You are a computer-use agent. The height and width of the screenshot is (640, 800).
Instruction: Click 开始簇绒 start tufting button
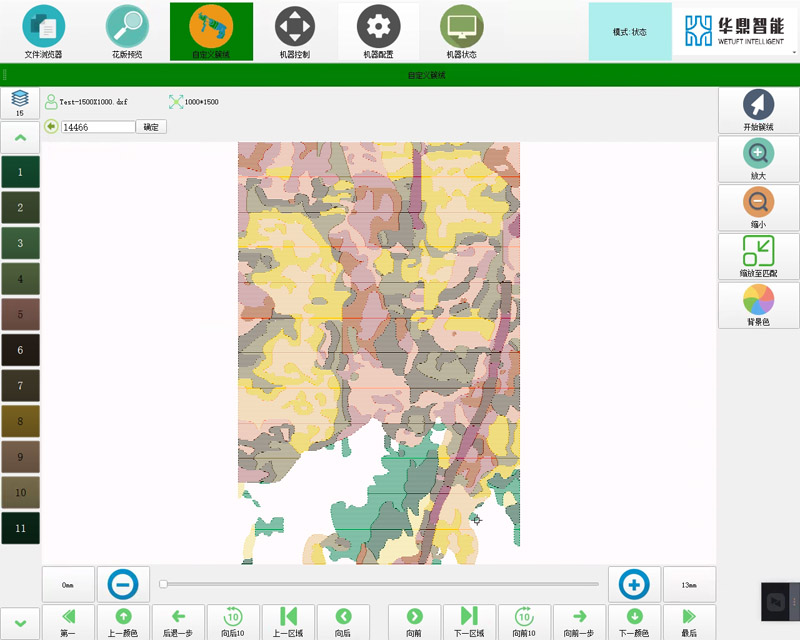[x=759, y=110]
